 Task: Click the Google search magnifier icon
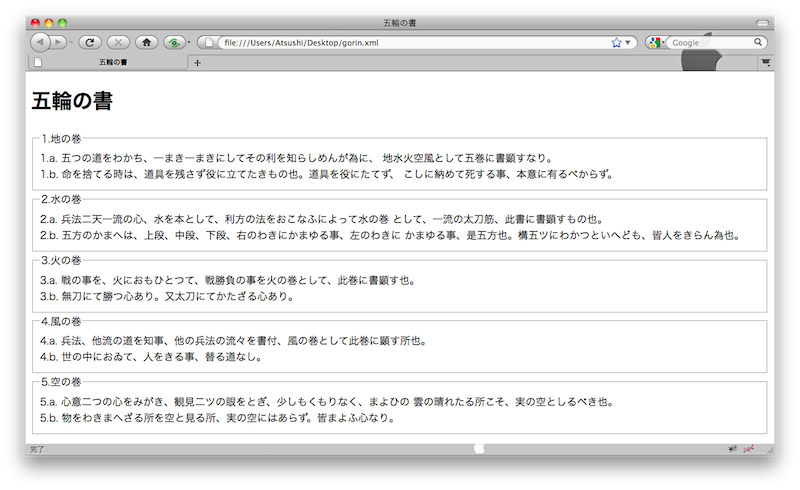[x=759, y=42]
